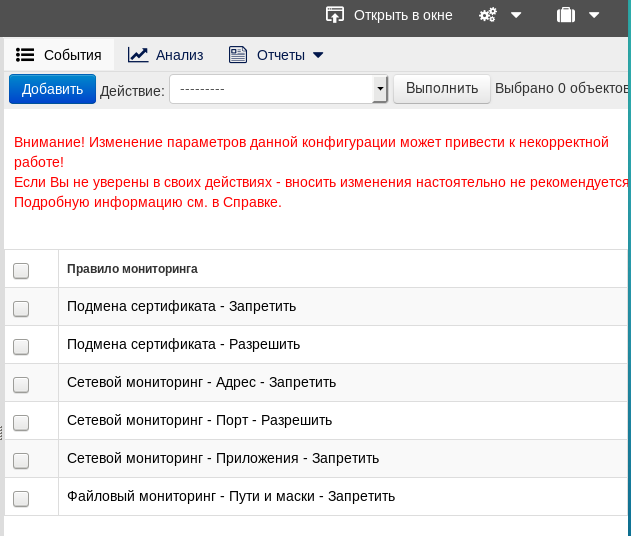Expand the gears settings dropdown arrow

coord(516,15)
